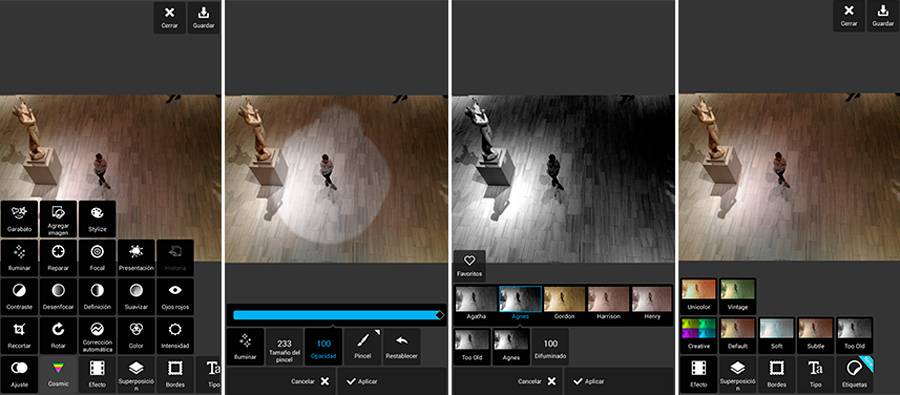Open the Creative effect category
Image resolution: width=900 pixels, height=395 pixels.
click(x=699, y=335)
